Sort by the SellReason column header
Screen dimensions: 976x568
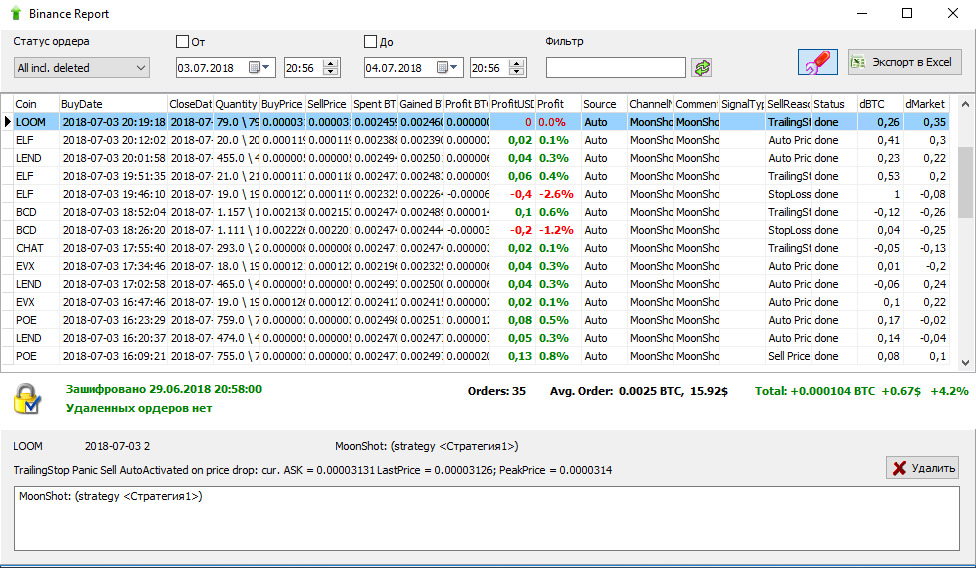788,104
